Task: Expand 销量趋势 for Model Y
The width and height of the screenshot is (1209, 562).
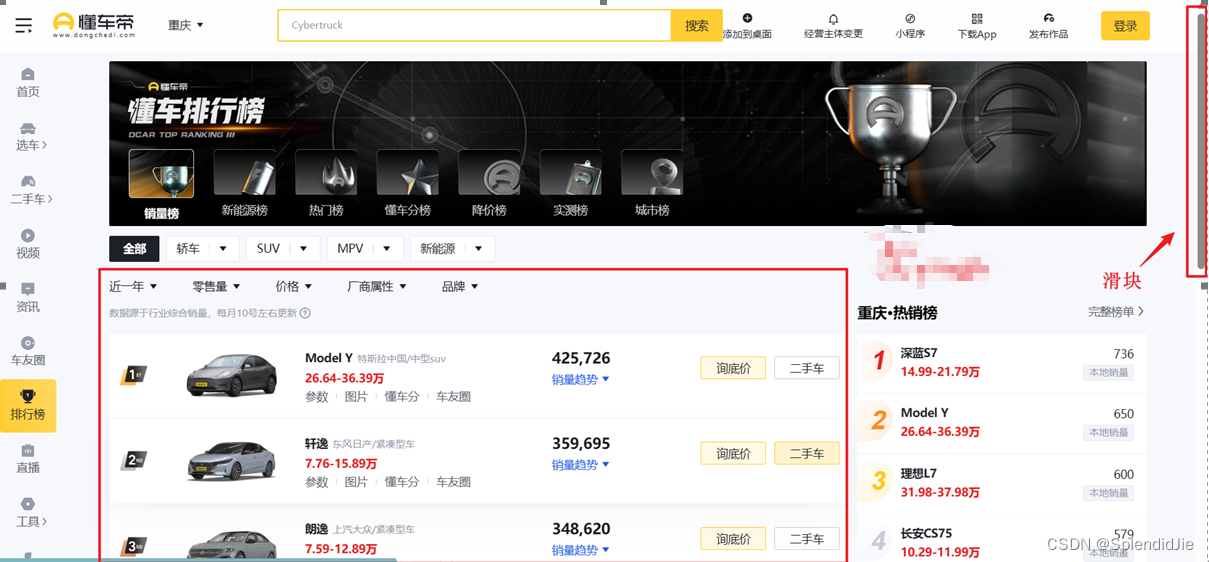Action: click(581, 380)
